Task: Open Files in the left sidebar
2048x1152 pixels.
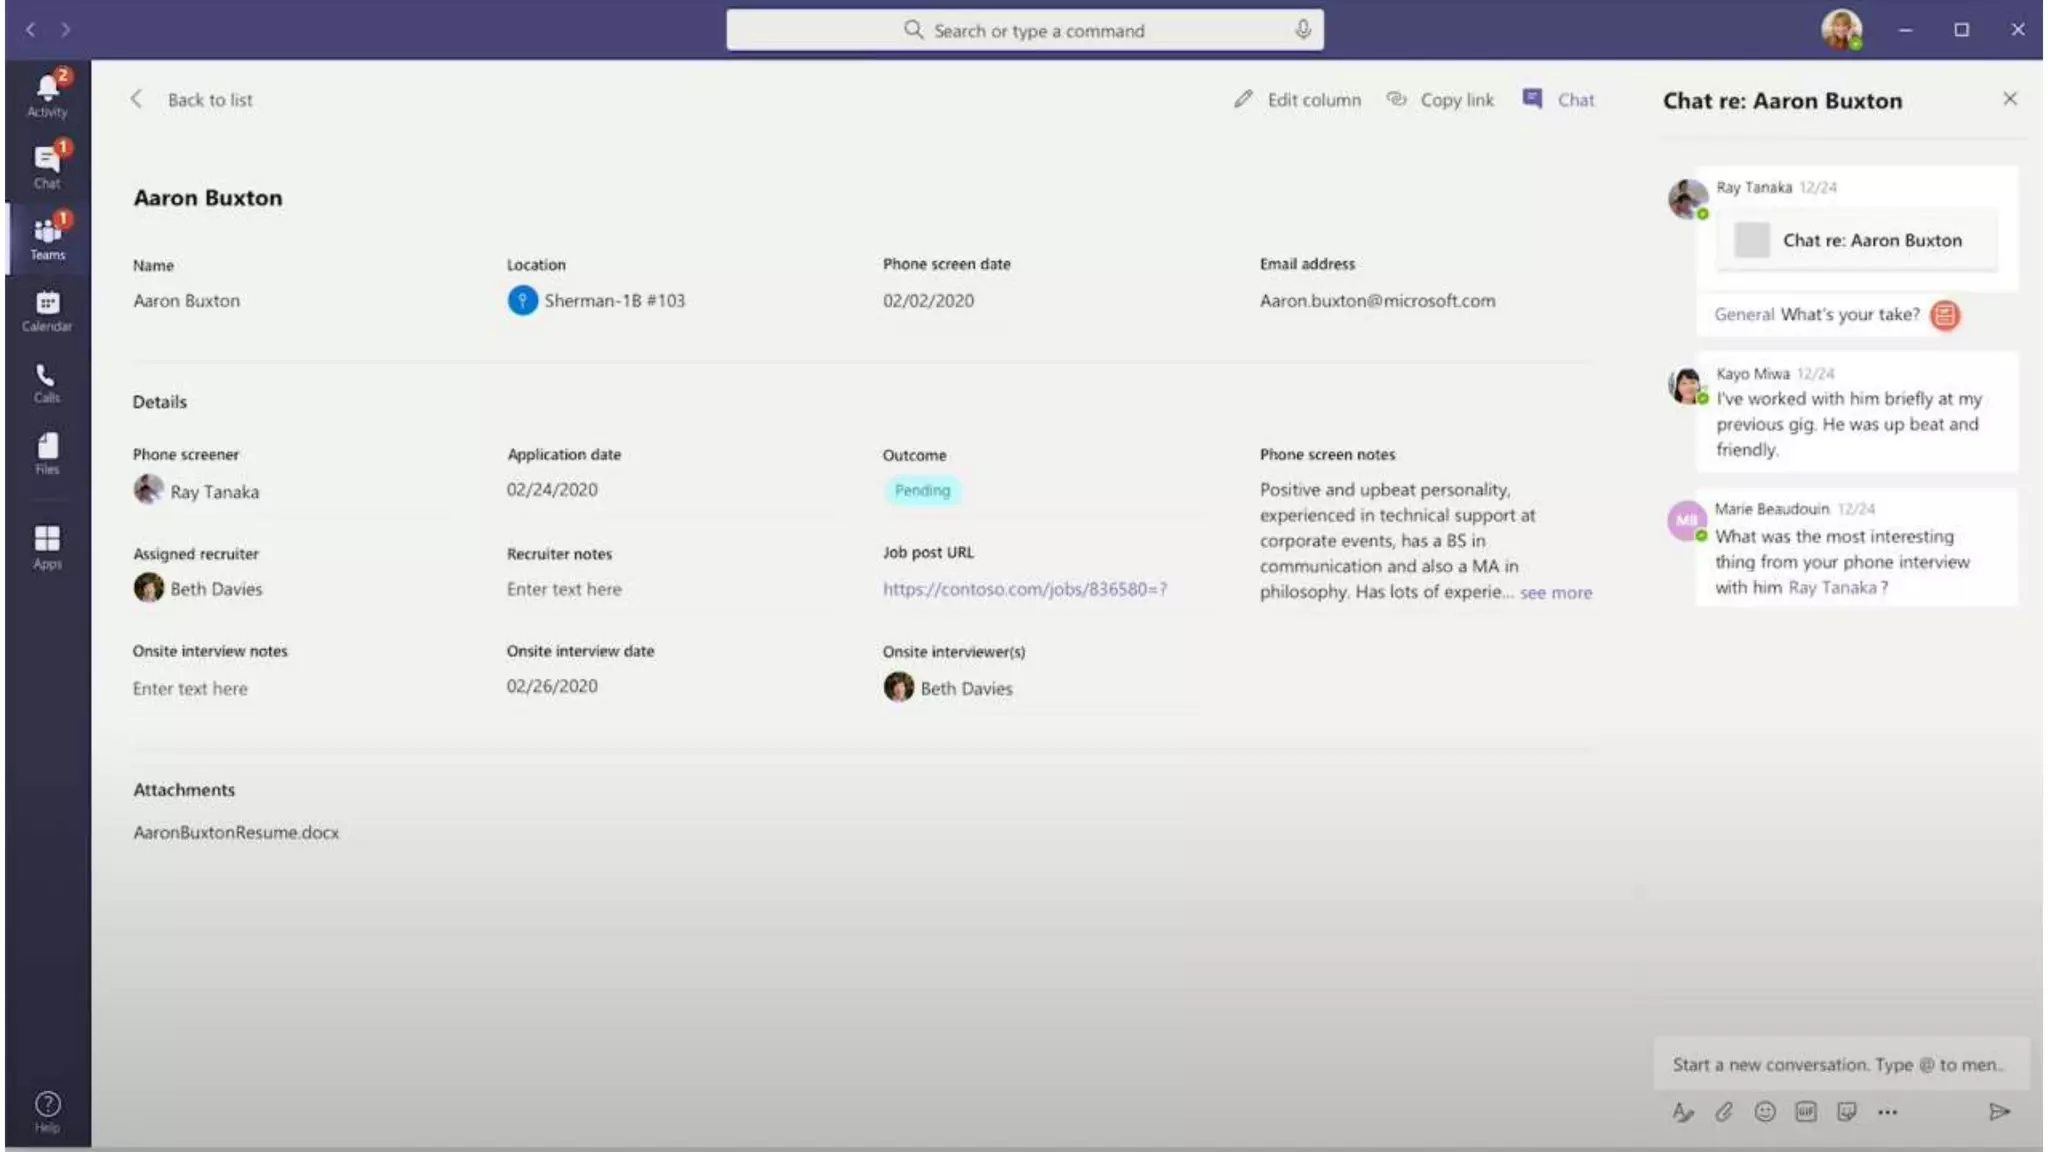Action: pos(47,452)
